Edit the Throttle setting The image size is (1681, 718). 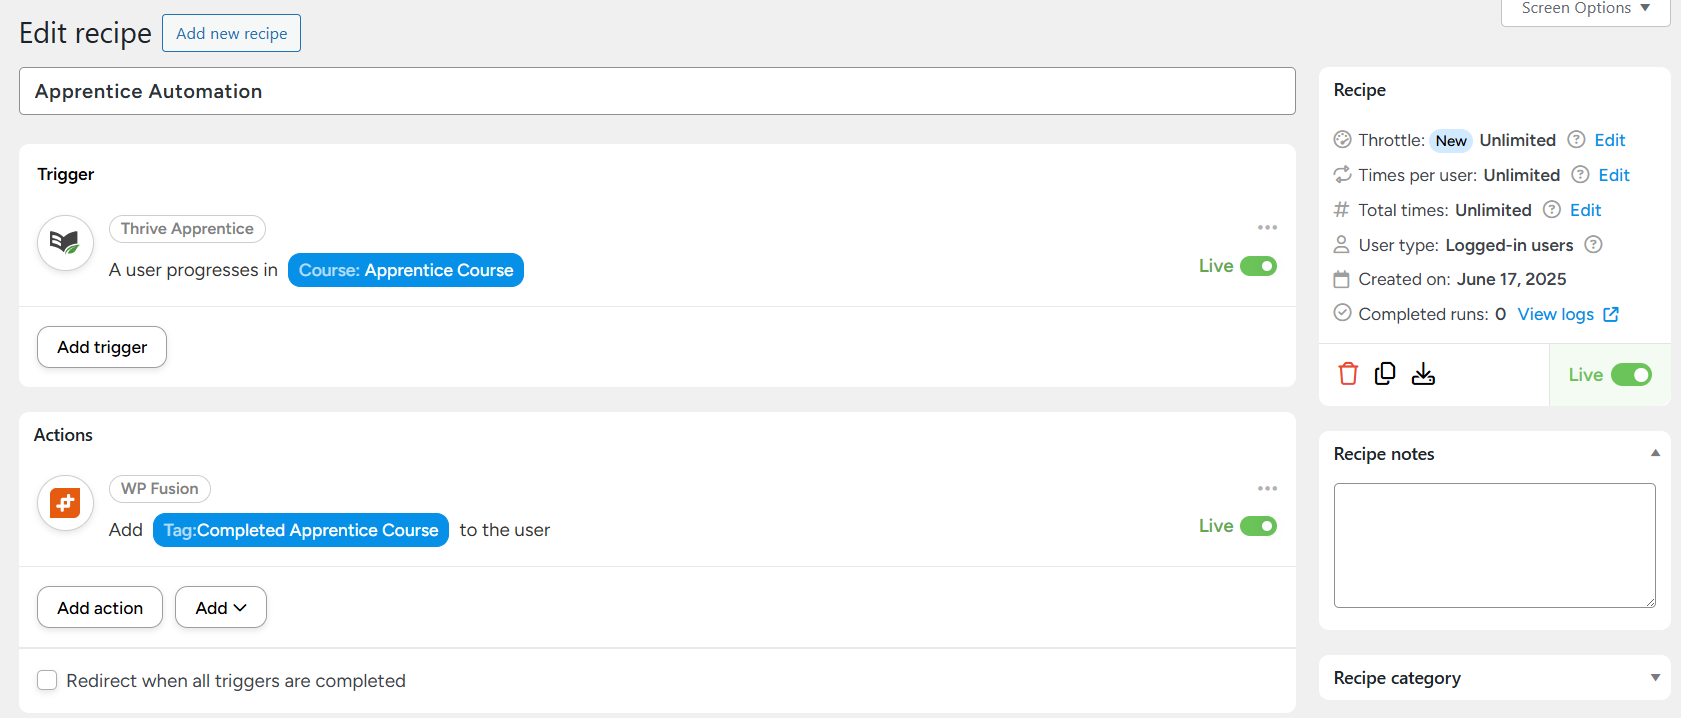pos(1609,140)
